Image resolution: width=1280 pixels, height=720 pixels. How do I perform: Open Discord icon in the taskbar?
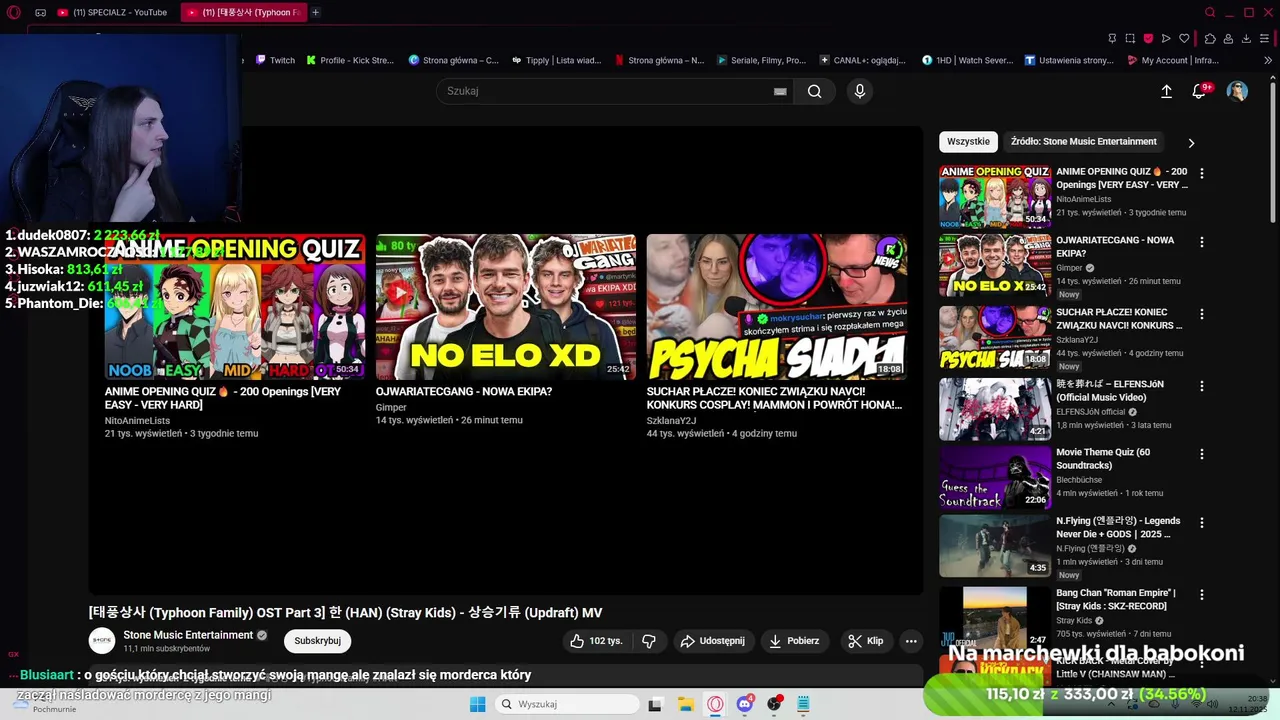coord(745,704)
